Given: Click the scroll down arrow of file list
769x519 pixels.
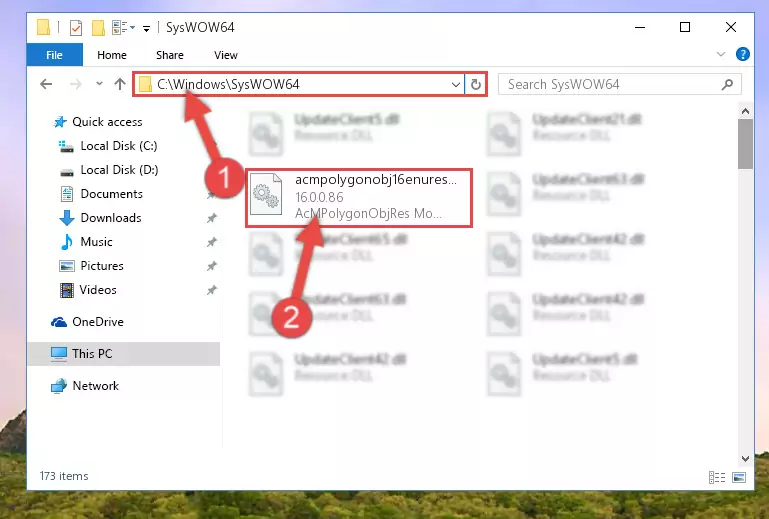Looking at the screenshot, I should pyautogui.click(x=745, y=459).
